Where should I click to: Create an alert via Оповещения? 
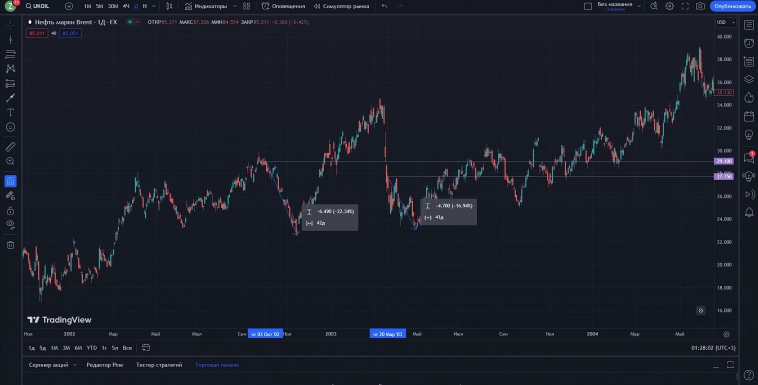283,6
